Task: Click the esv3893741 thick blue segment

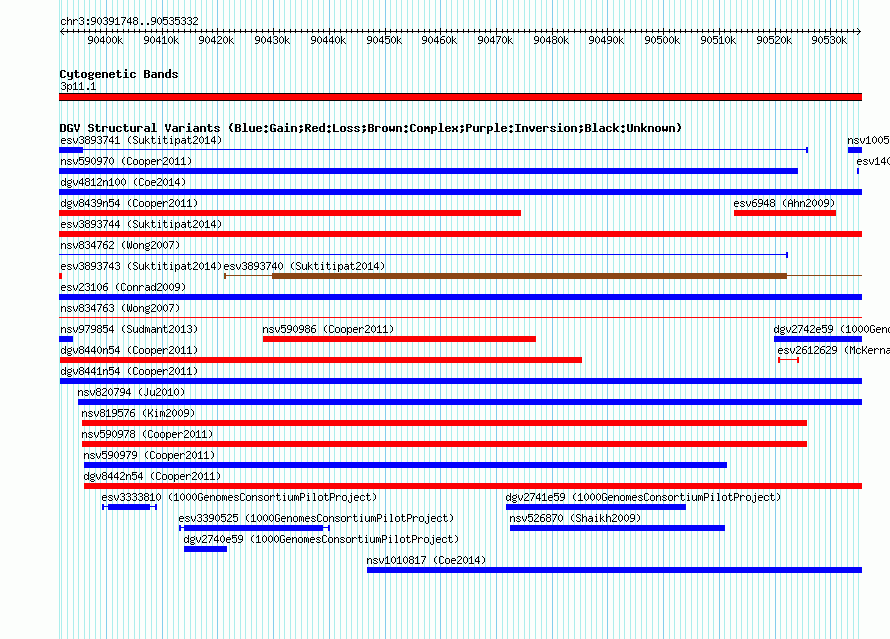Action: [x=71, y=150]
